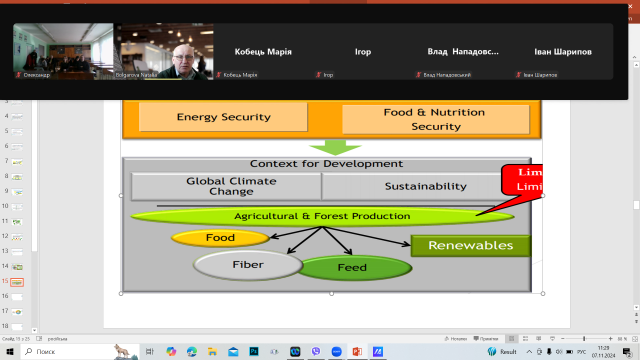Screen dimensions: 640x360
Task: Switch to Reading view icon
Action: (x=539, y=339)
